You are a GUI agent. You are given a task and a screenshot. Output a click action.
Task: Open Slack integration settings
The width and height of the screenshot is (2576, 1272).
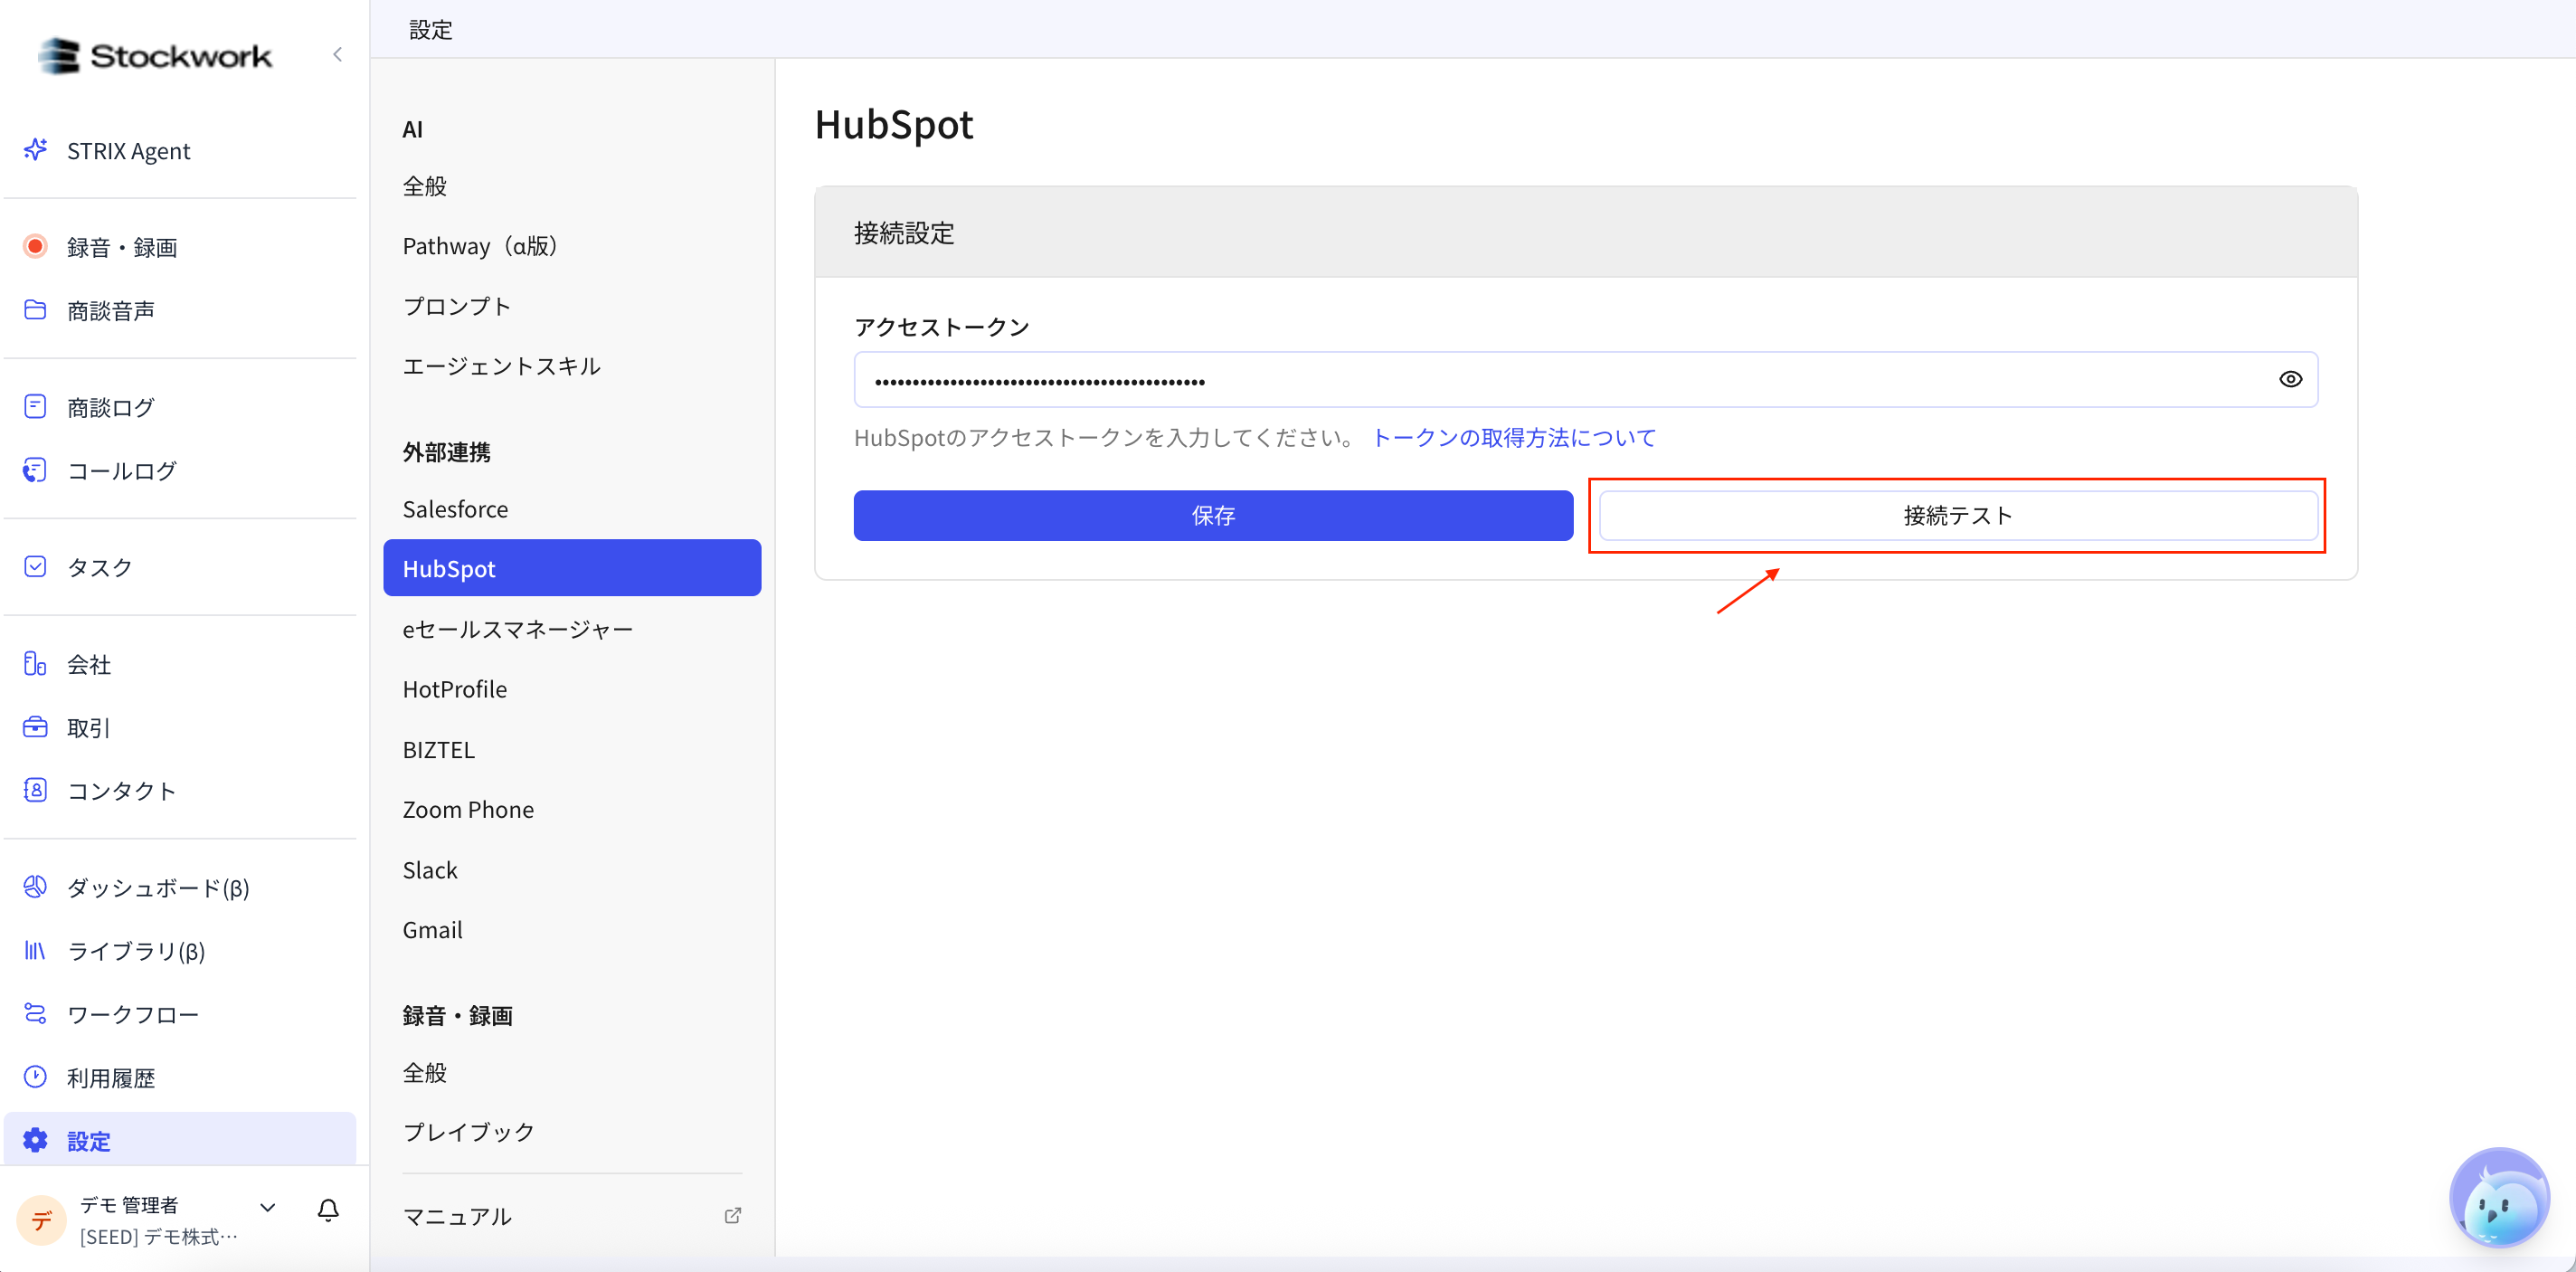572,870
